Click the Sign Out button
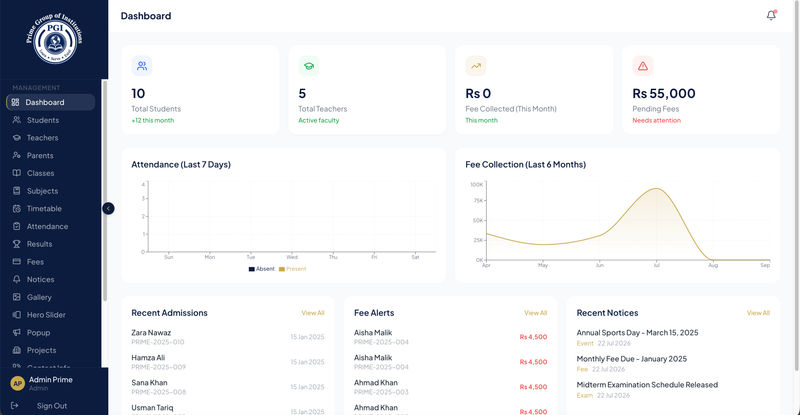 pos(52,406)
